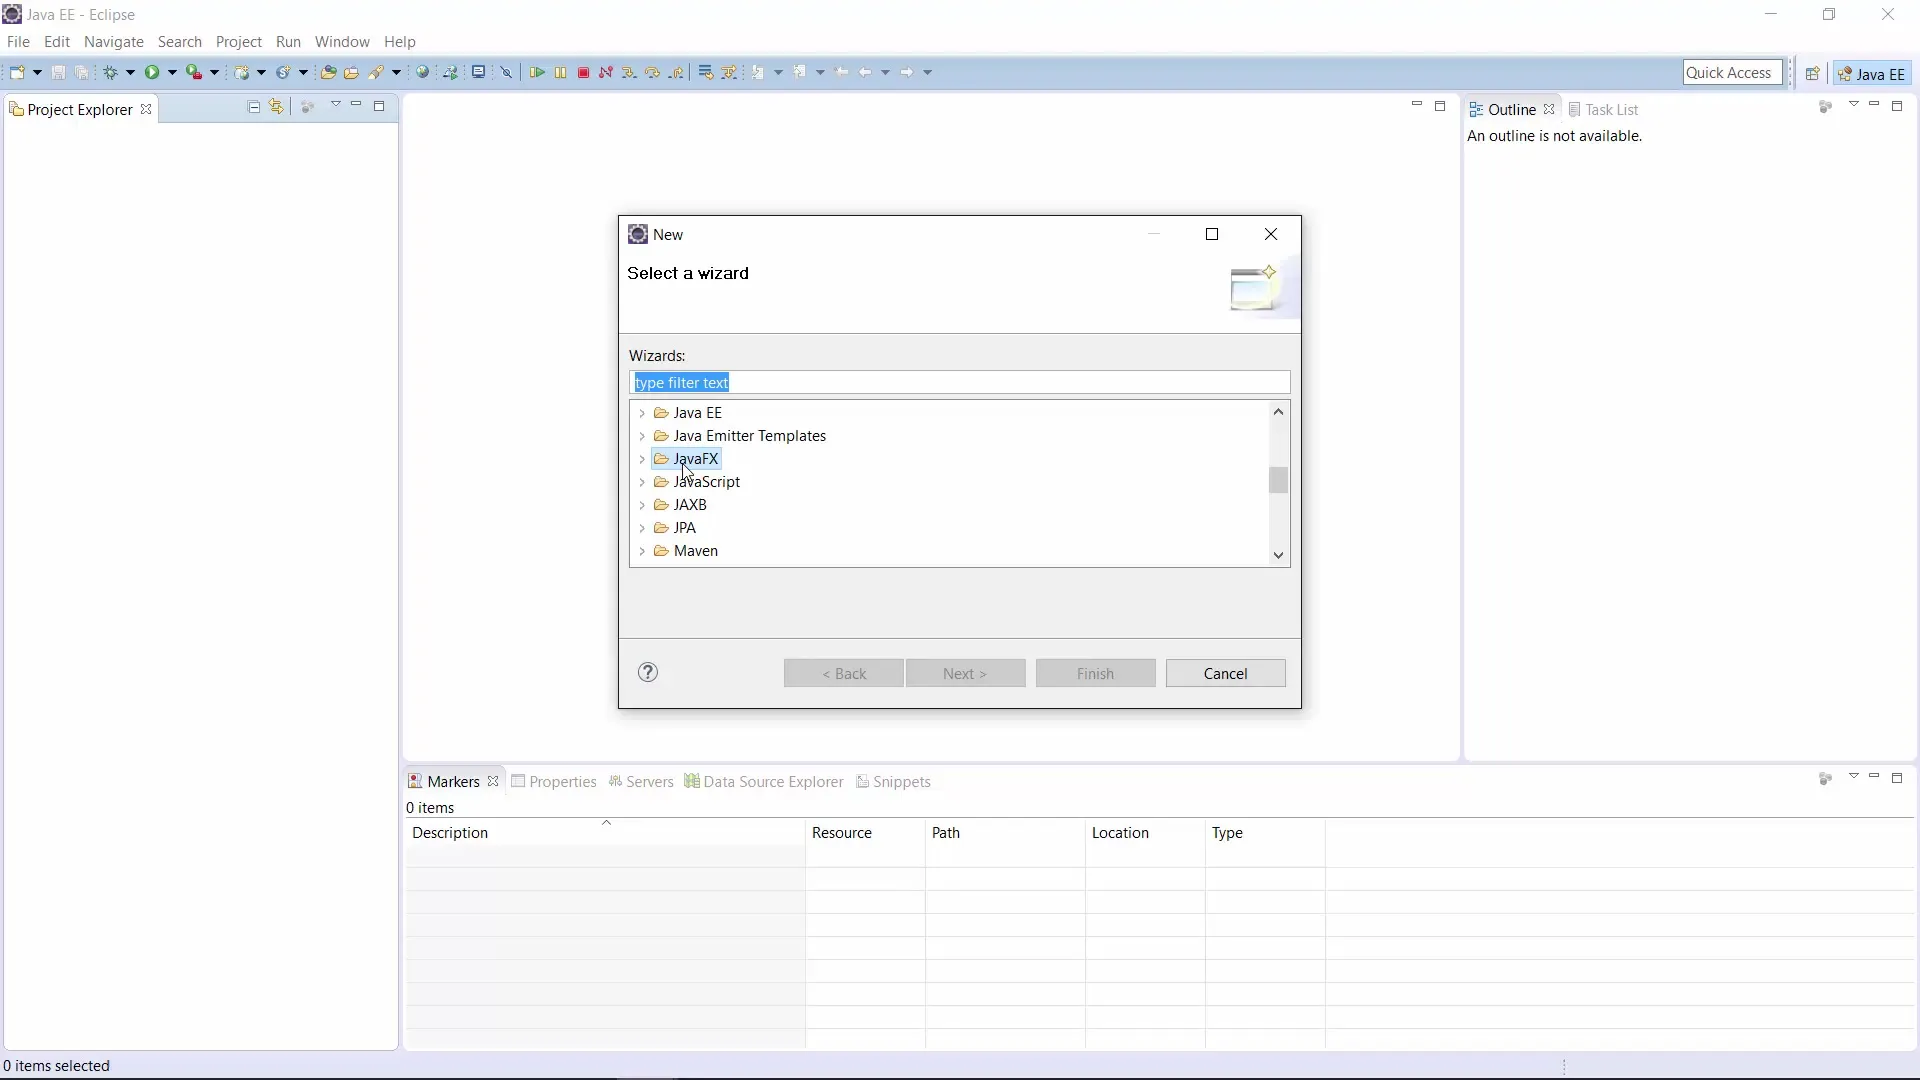Image resolution: width=1920 pixels, height=1080 pixels.
Task: Click the Step Return debug icon
Action: (677, 72)
